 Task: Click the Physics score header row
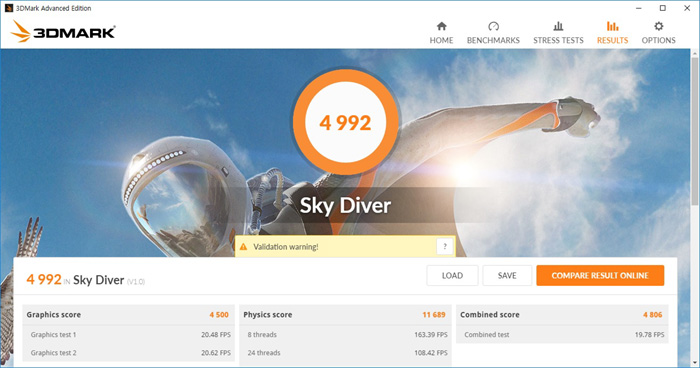(x=345, y=315)
